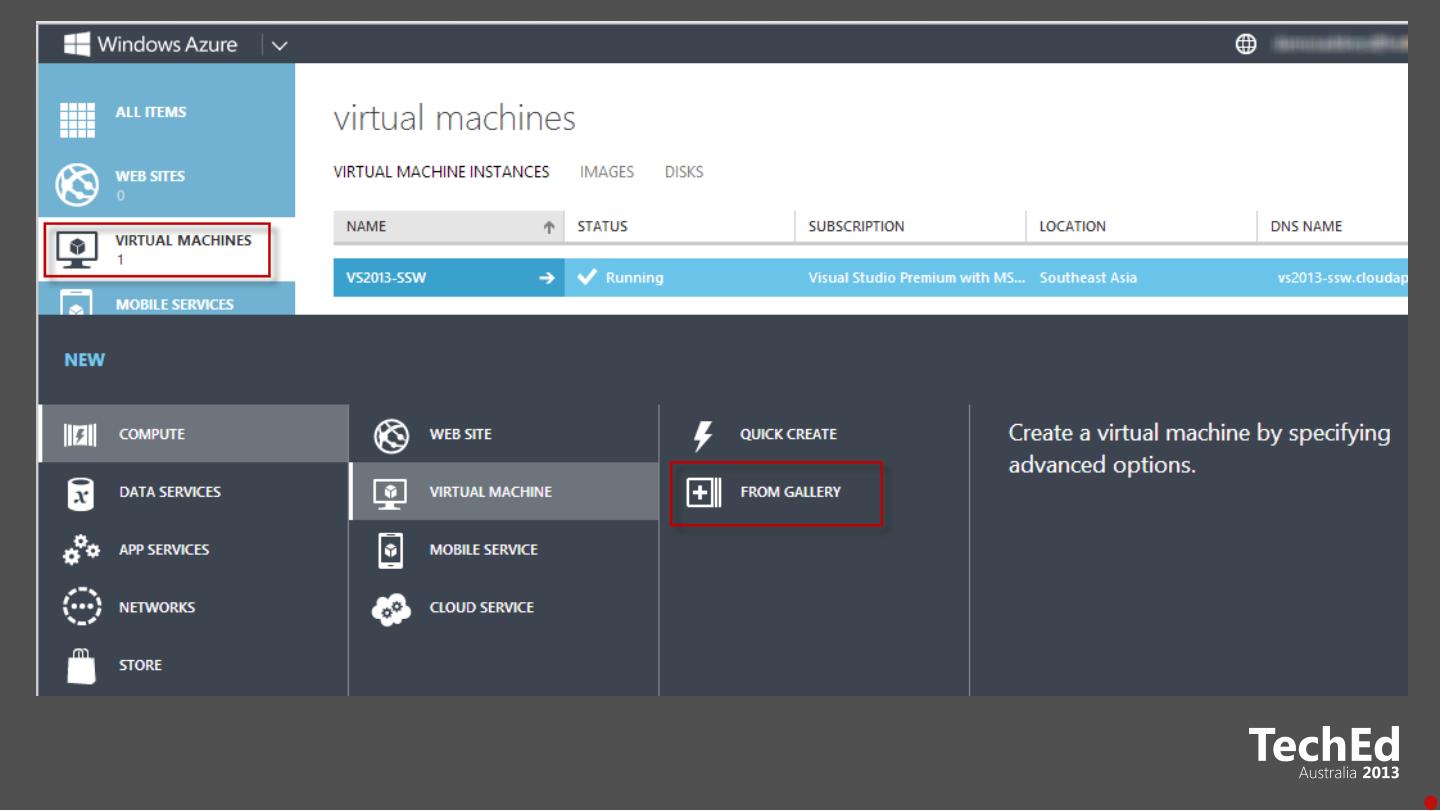Click the All Items grid icon
Screen dimensions: 1441x811
pyautogui.click(x=78, y=120)
